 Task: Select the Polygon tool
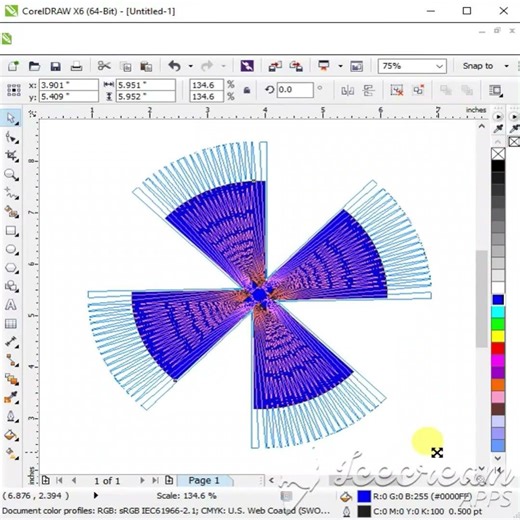coord(11,268)
